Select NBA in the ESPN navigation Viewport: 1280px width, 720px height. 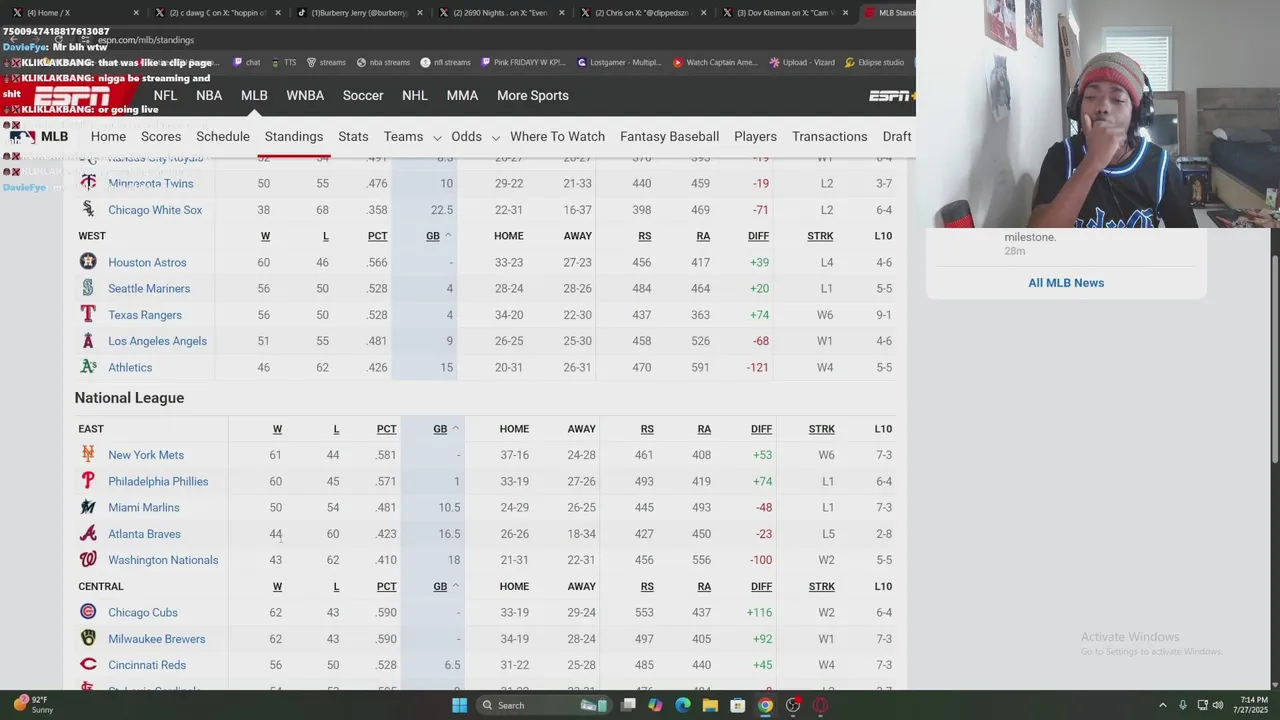(x=209, y=95)
